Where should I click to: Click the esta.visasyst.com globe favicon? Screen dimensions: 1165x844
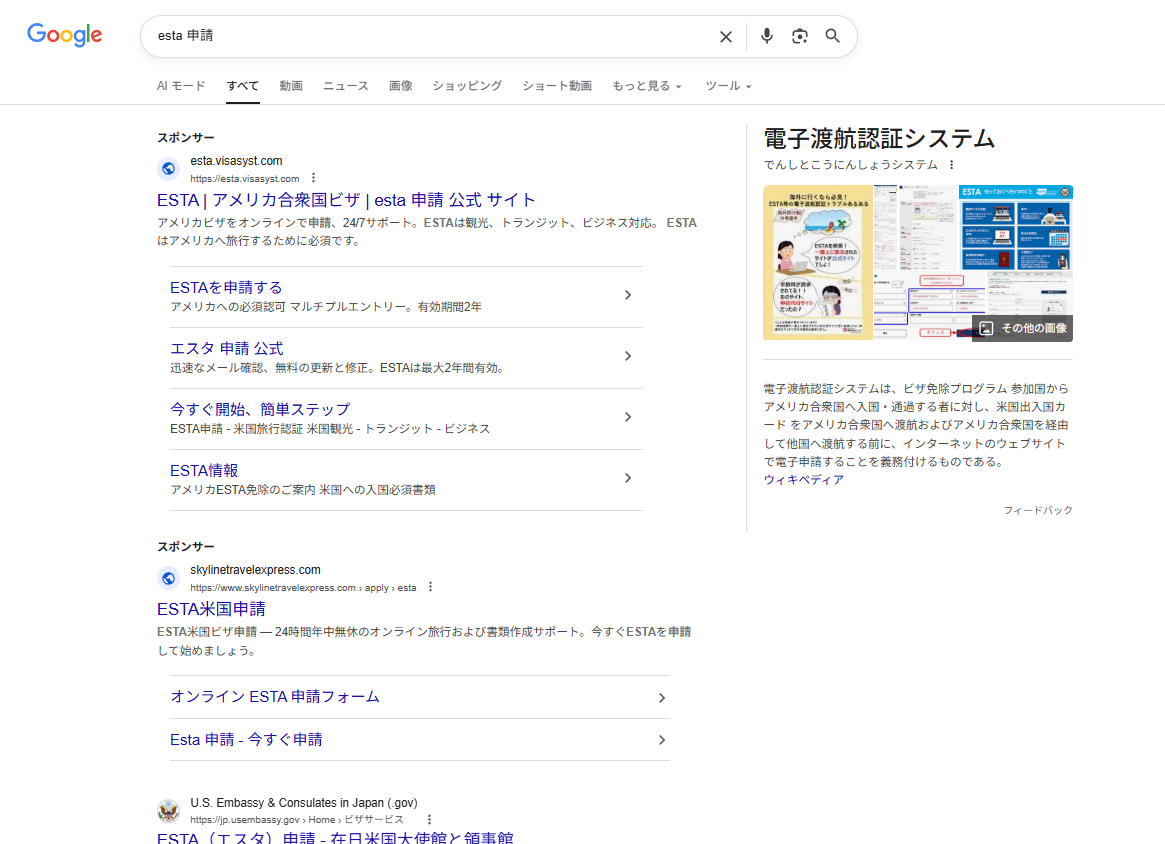click(169, 169)
